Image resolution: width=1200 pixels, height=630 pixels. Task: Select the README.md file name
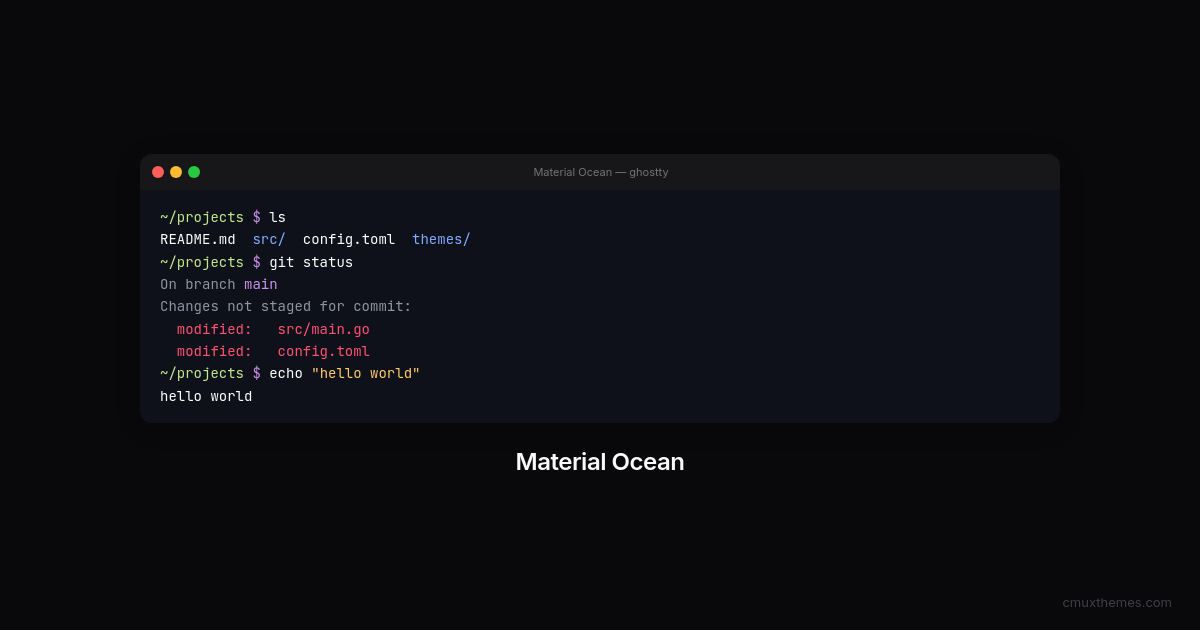click(198, 239)
